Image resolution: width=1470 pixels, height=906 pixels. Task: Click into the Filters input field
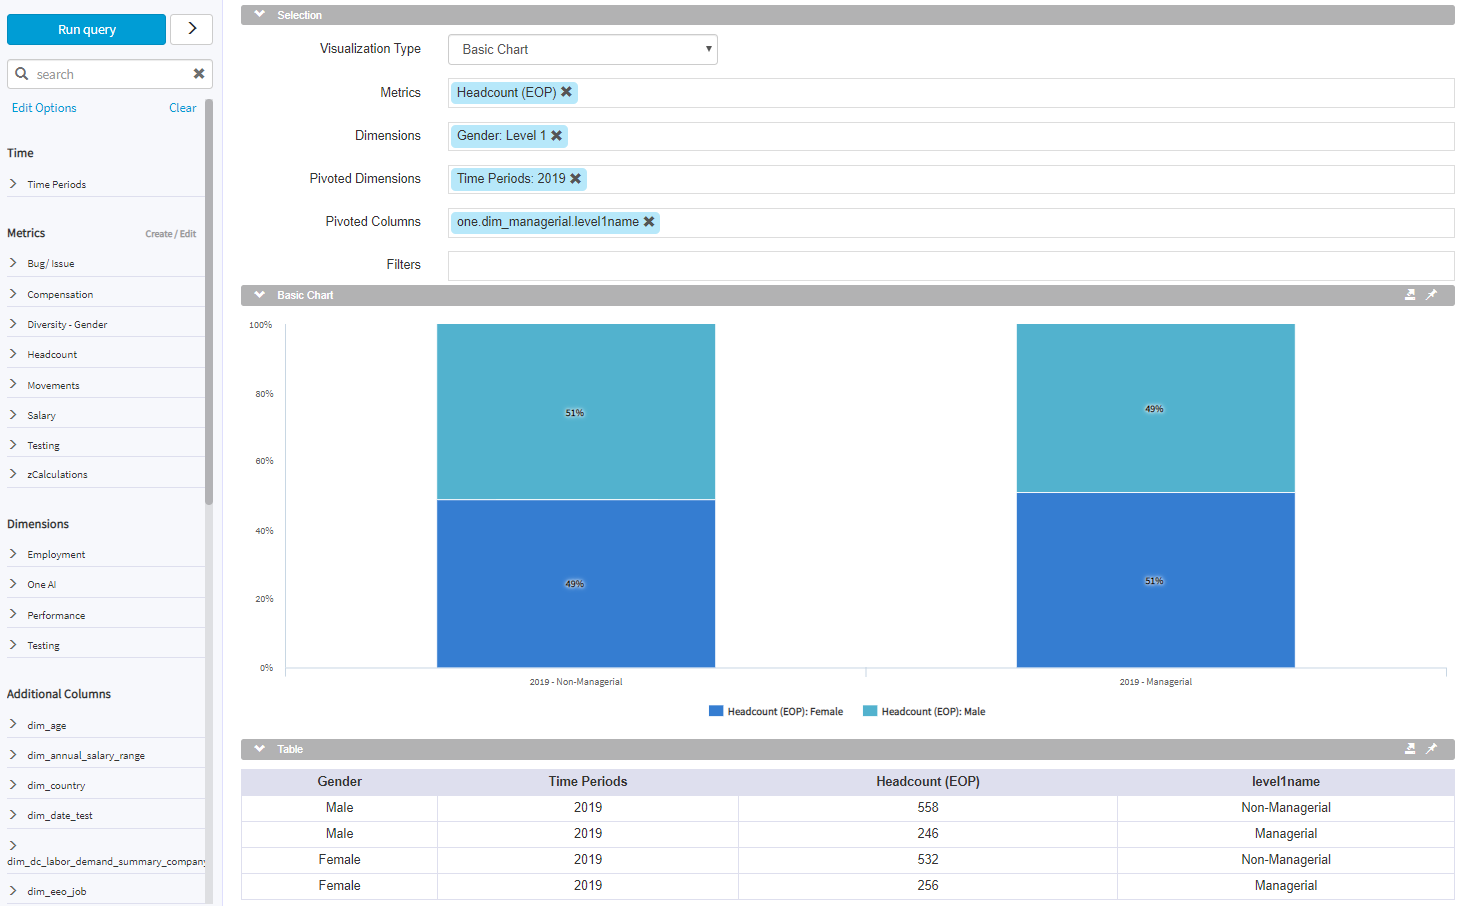click(x=950, y=265)
